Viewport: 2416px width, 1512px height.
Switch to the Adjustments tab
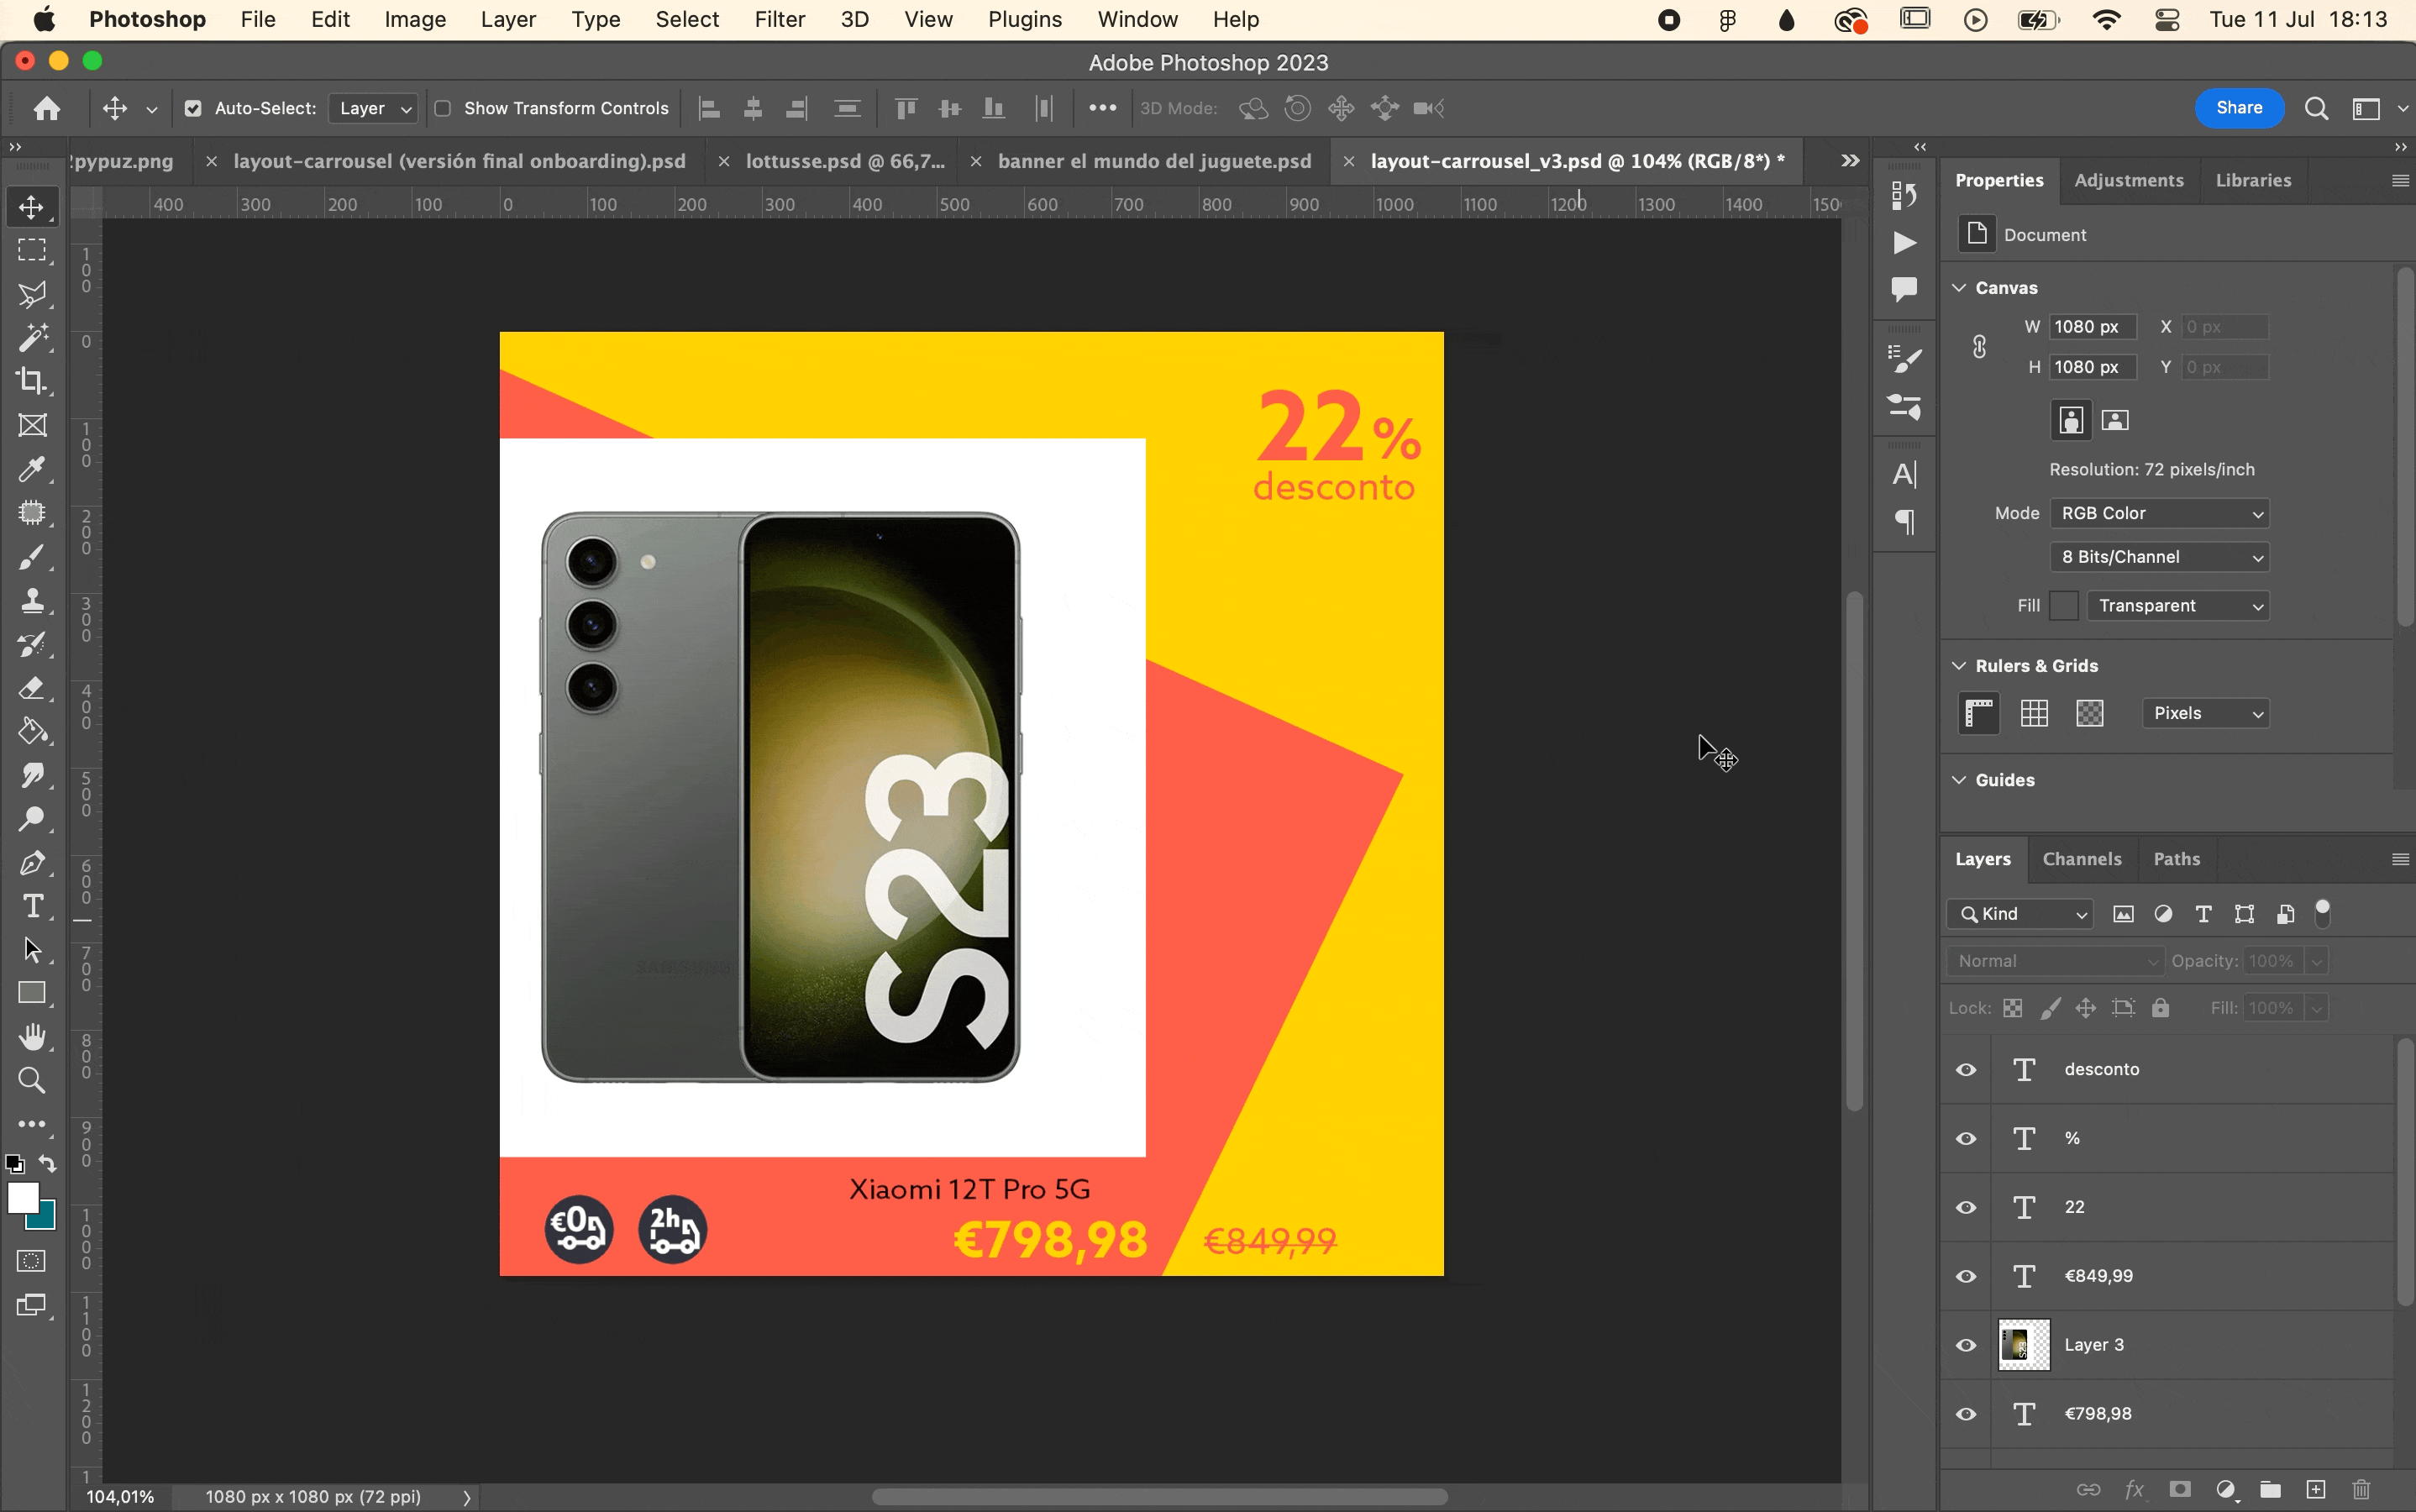[x=2128, y=180]
